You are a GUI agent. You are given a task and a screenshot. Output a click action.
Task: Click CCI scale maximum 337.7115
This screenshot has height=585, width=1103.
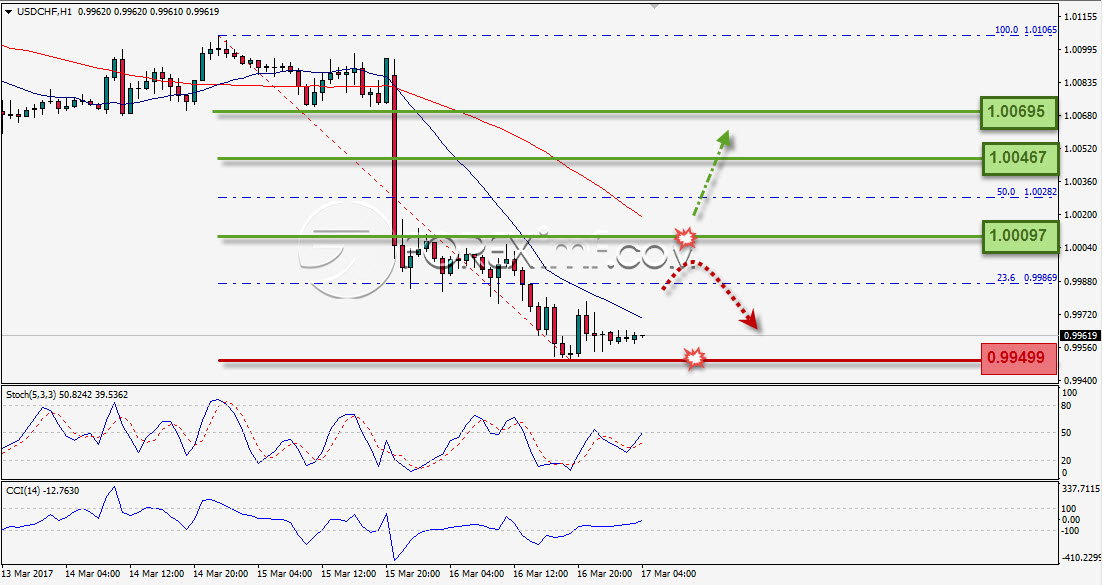tap(1082, 488)
